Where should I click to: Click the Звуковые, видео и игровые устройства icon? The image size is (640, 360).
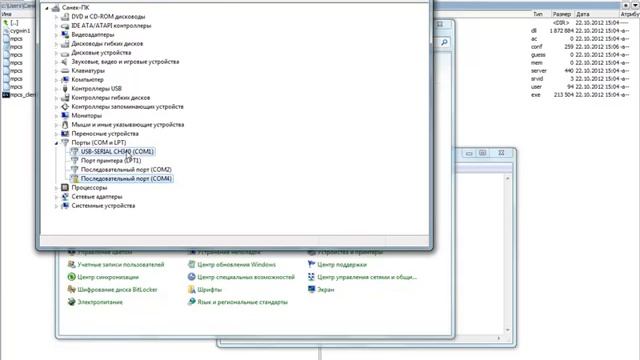(x=64, y=62)
